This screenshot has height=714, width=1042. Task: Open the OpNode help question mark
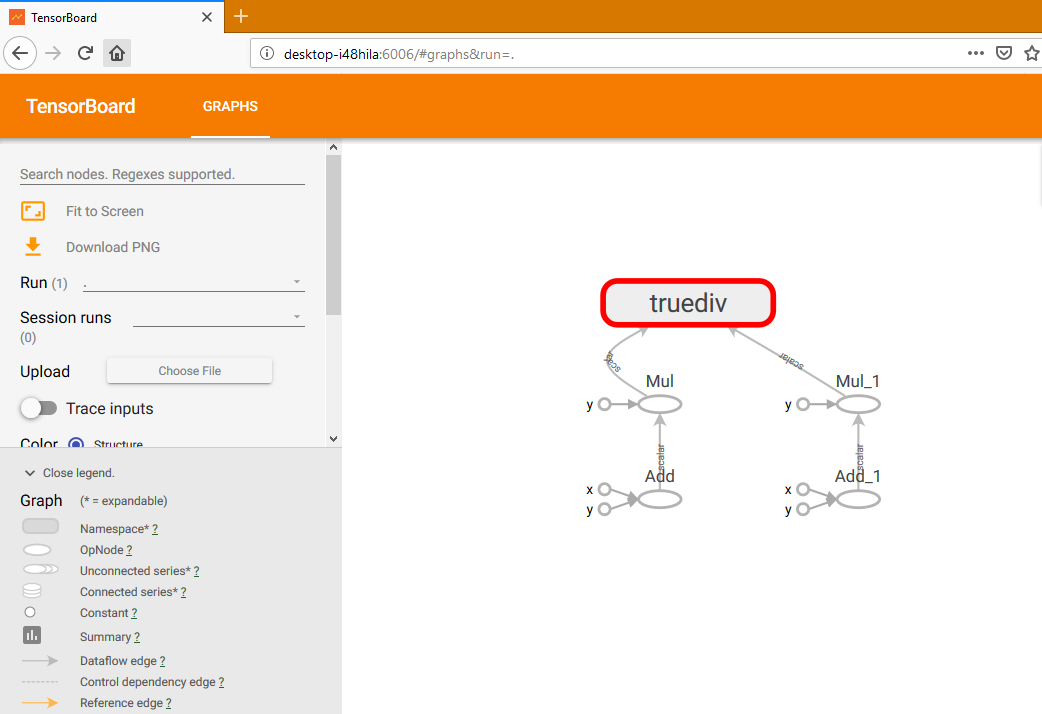(129, 550)
